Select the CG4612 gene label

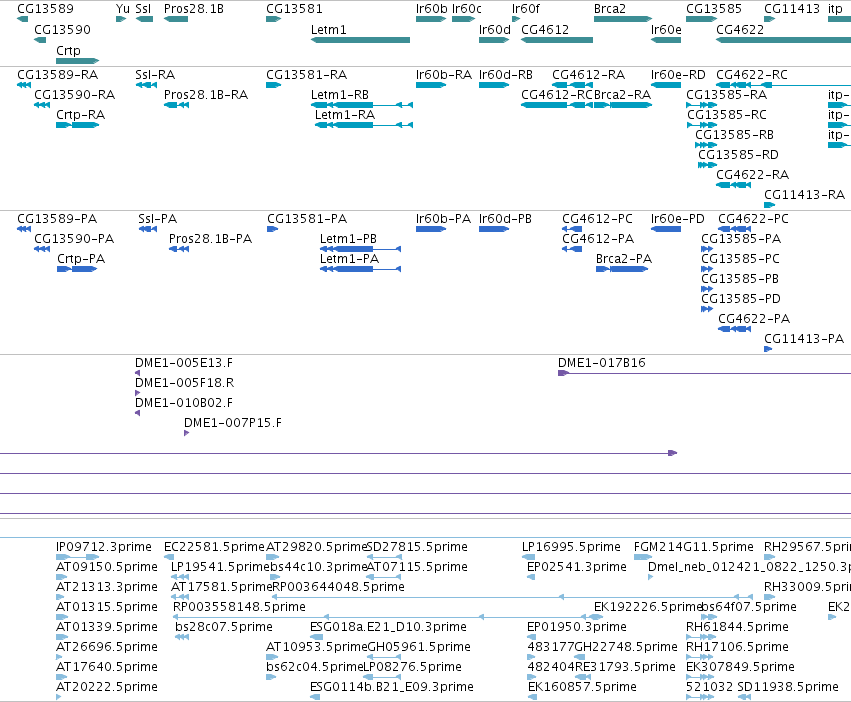click(545, 30)
